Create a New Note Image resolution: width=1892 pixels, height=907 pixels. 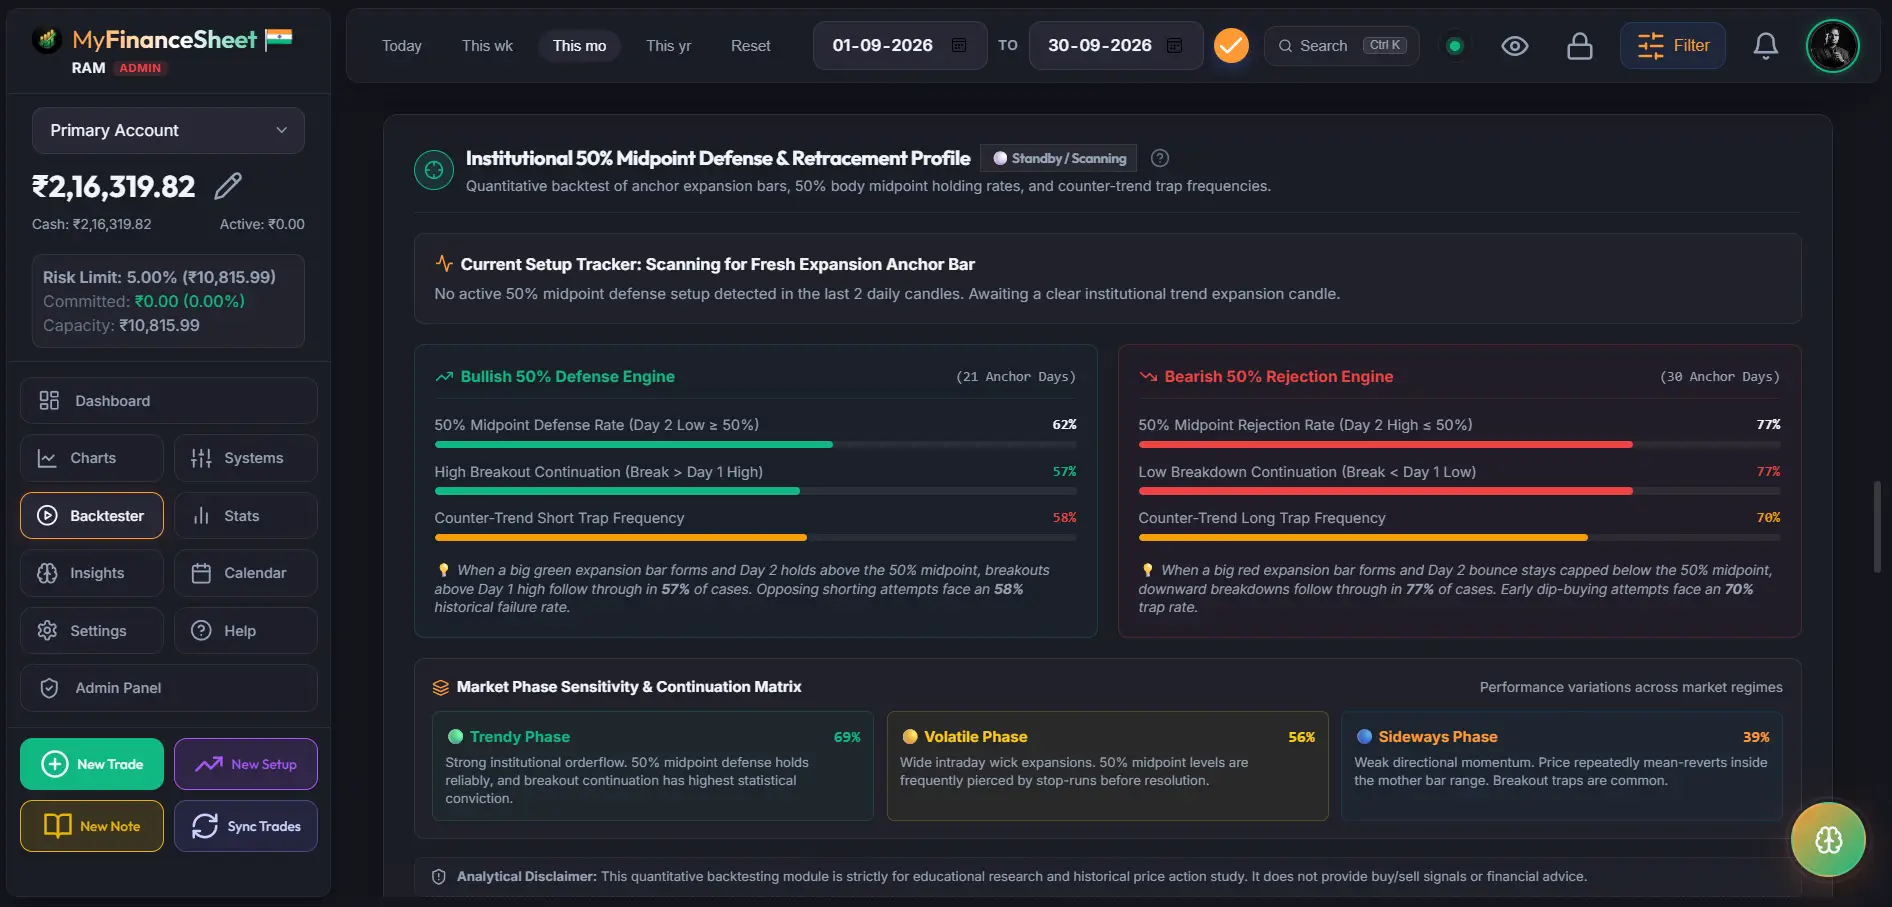point(92,826)
